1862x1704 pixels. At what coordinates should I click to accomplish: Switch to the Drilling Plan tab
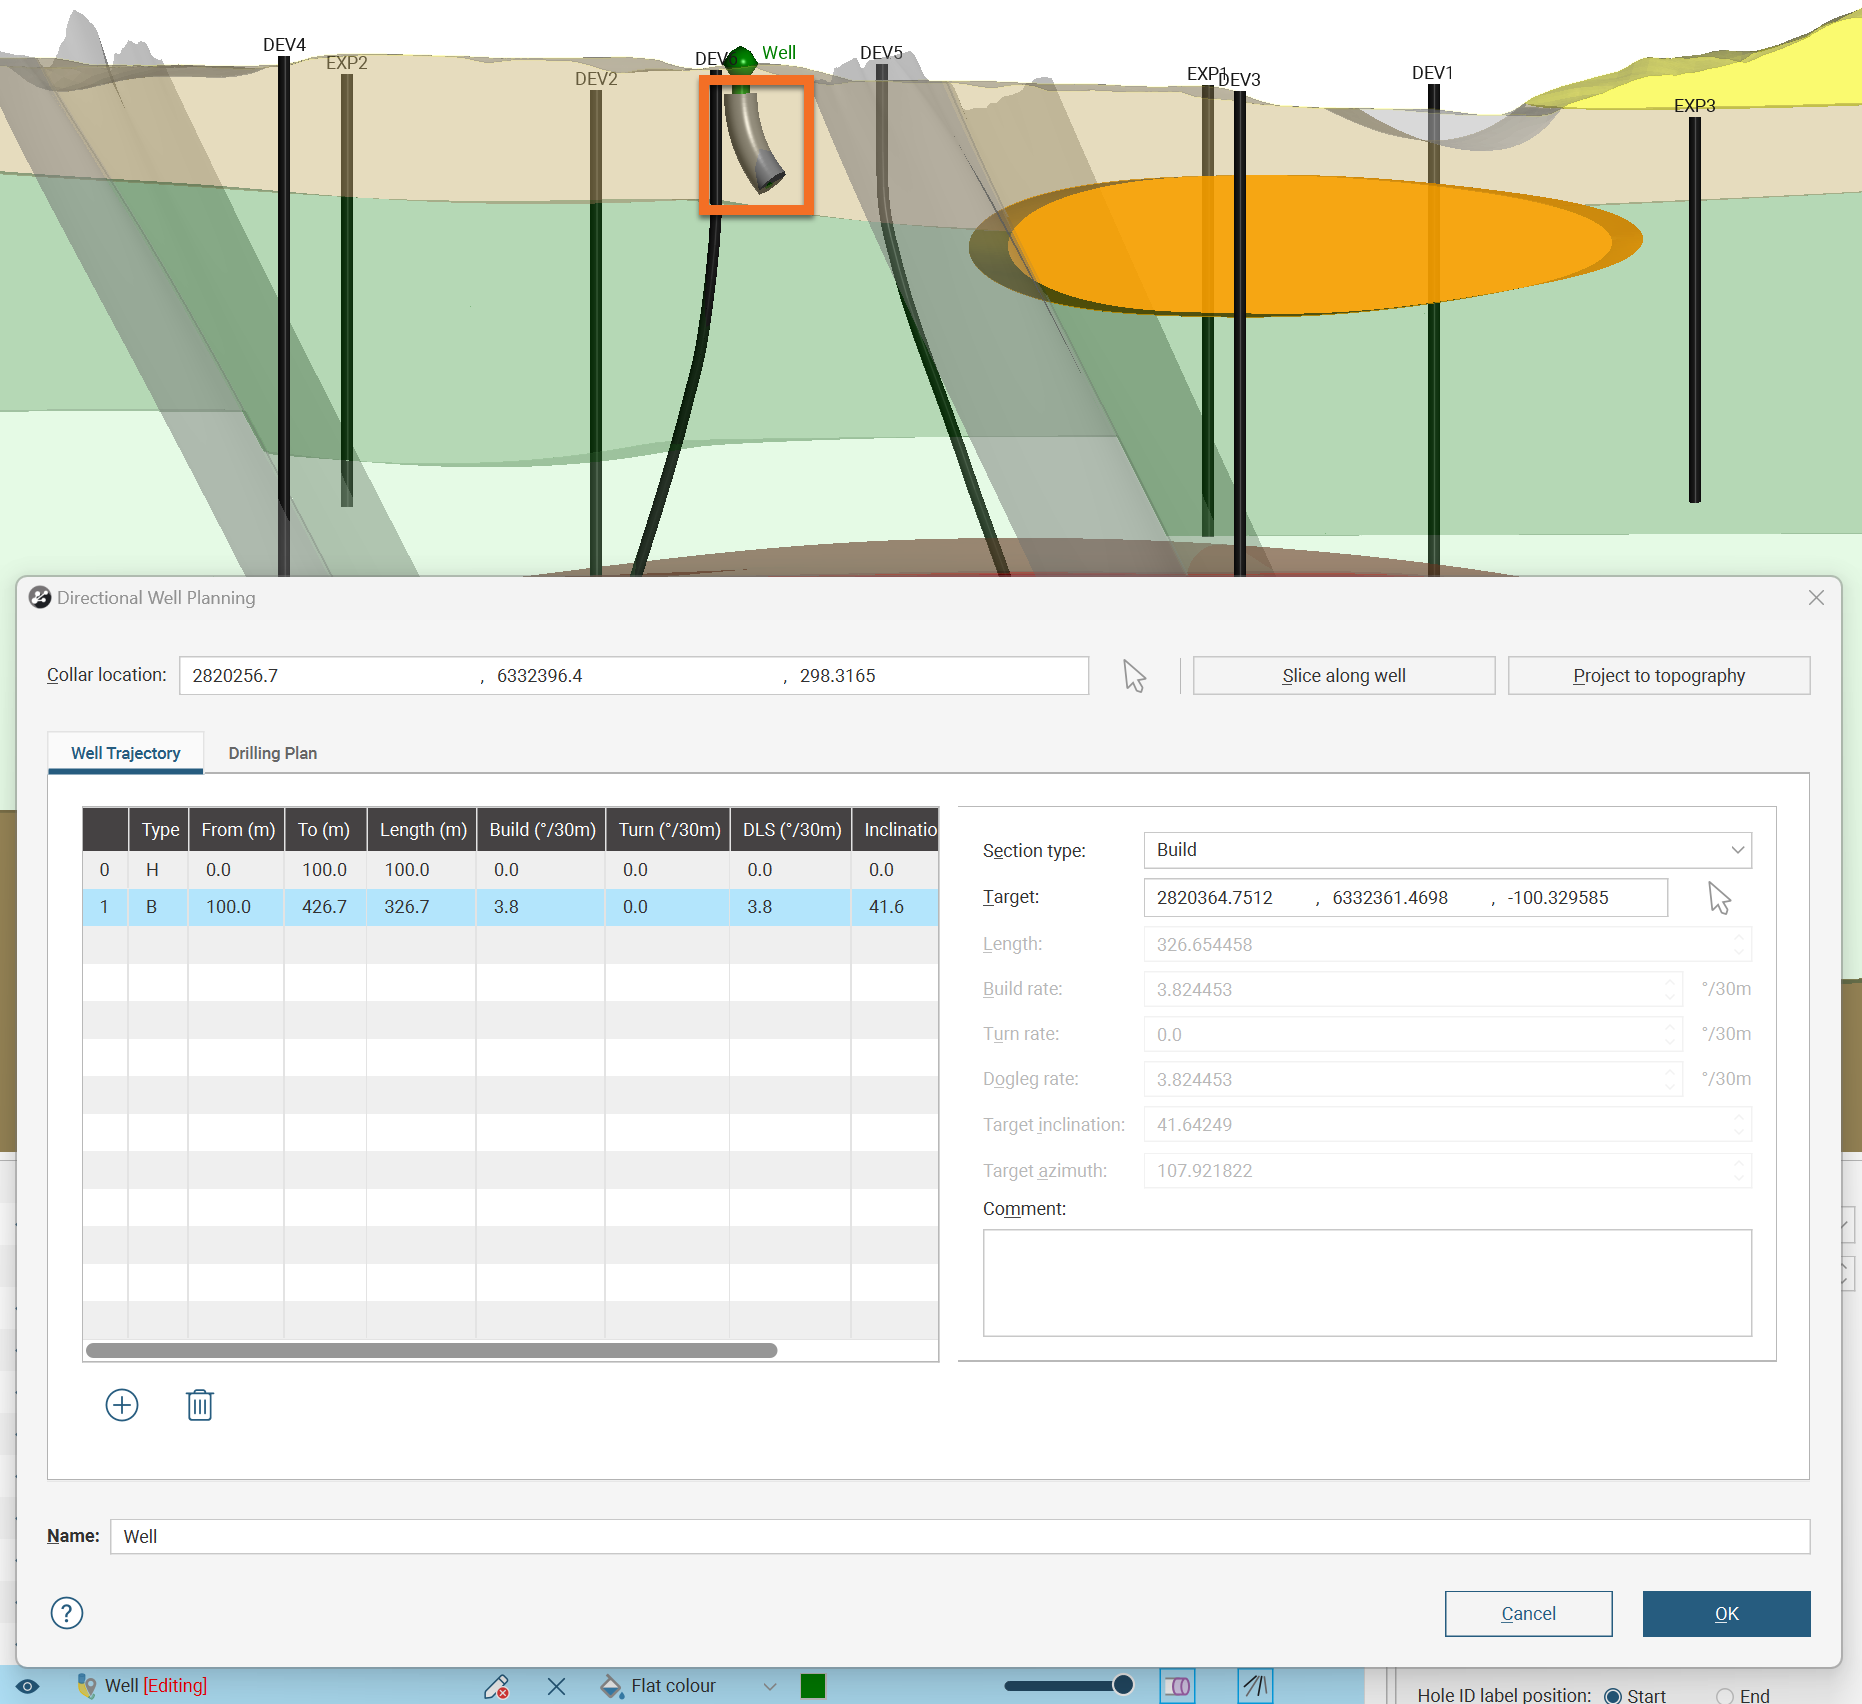click(x=272, y=753)
